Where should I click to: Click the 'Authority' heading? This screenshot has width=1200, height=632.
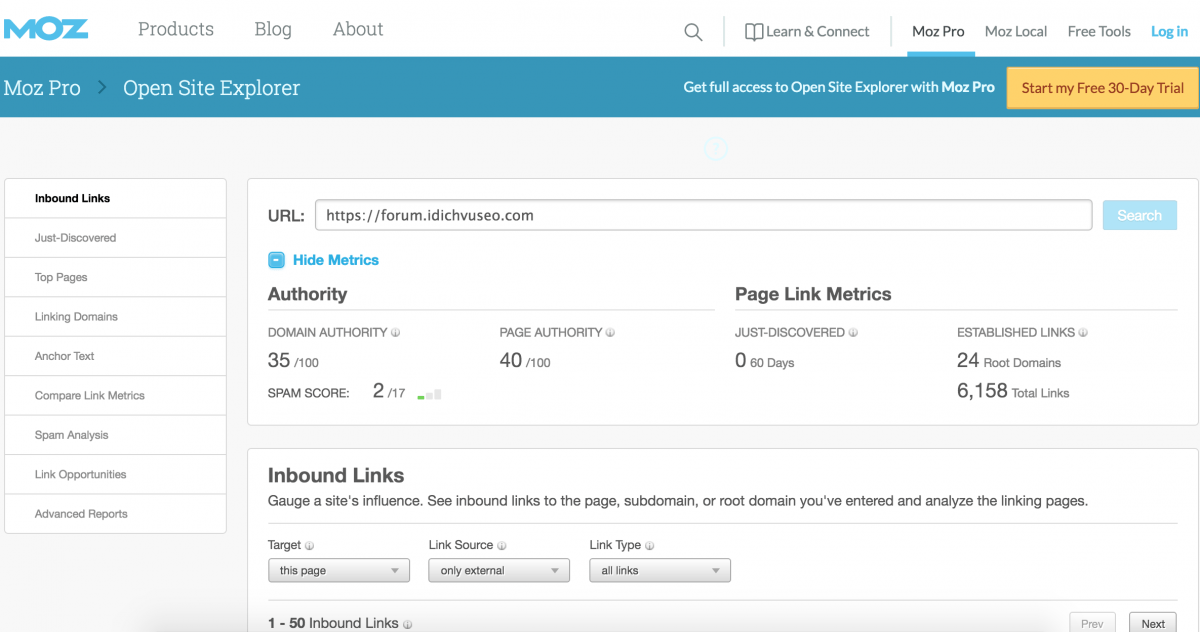pos(307,294)
